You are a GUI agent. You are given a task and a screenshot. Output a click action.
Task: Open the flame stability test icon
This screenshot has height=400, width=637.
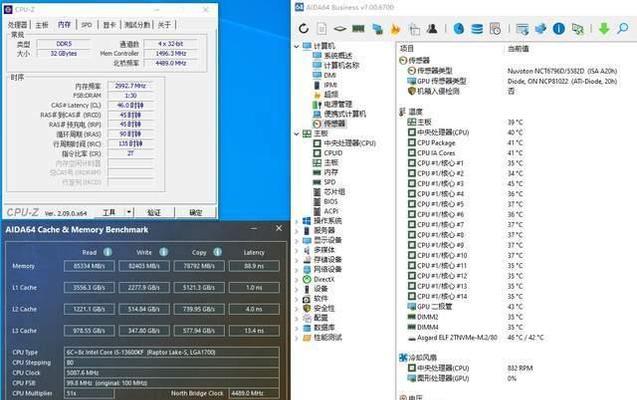coord(395,28)
